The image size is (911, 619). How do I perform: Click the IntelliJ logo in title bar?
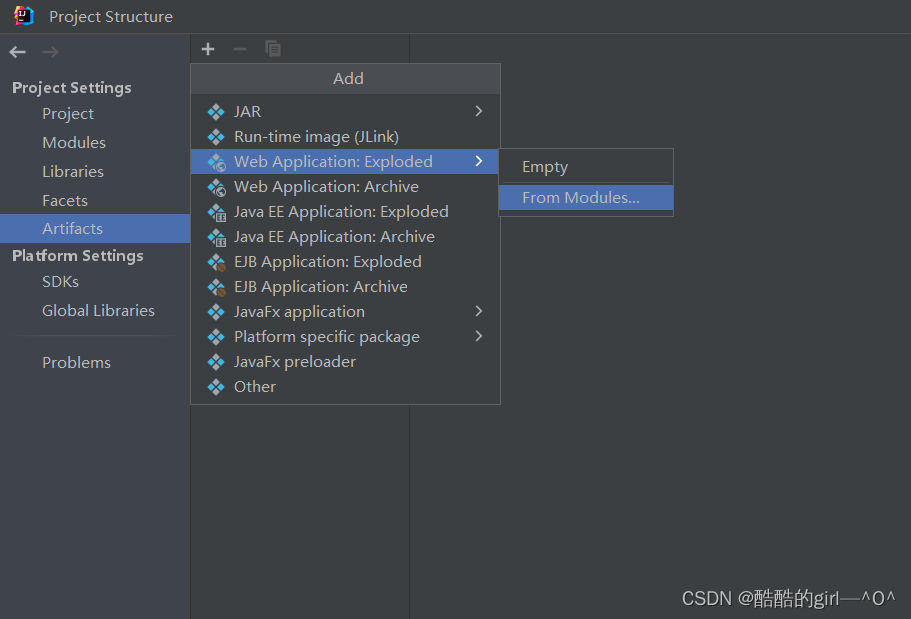(24, 16)
